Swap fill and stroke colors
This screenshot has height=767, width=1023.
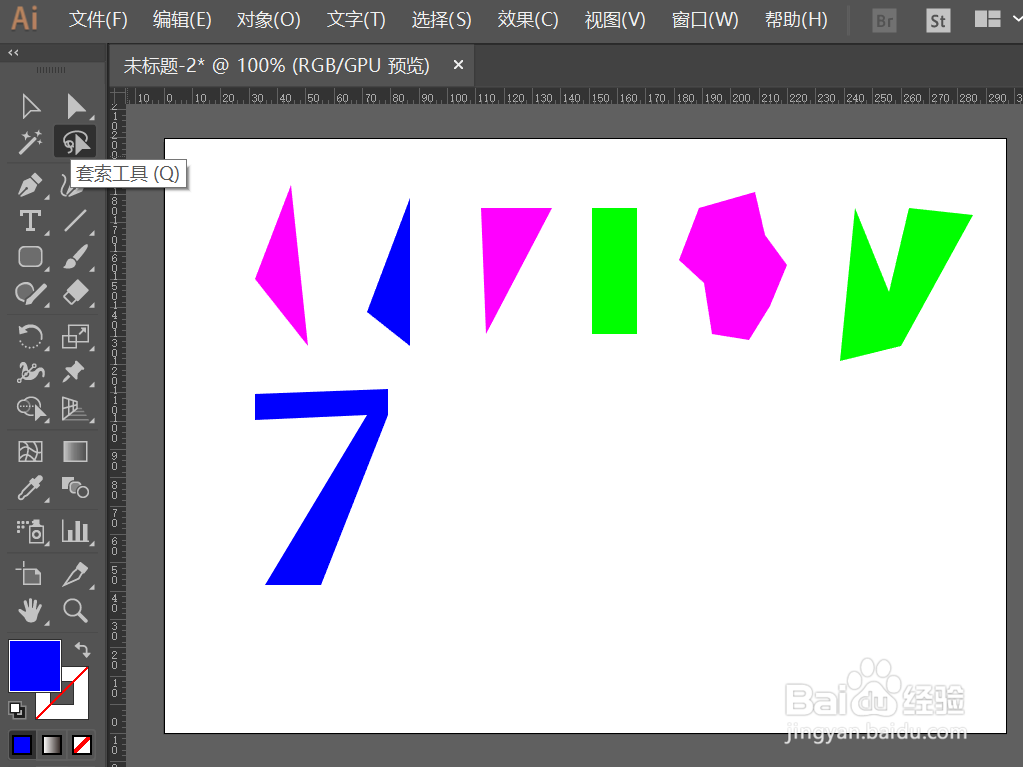(x=82, y=649)
